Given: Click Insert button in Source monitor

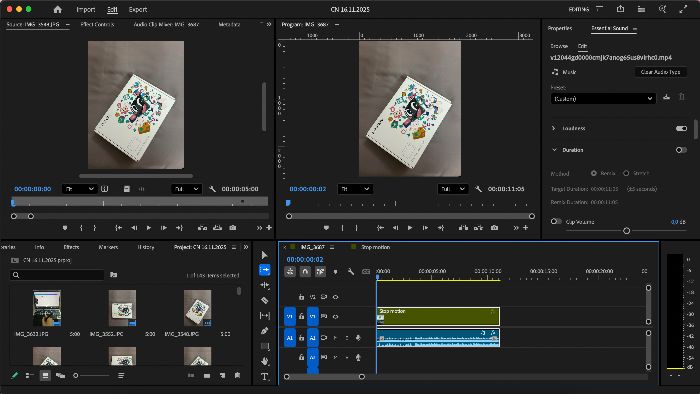Looking at the screenshot, I should click(x=202, y=228).
